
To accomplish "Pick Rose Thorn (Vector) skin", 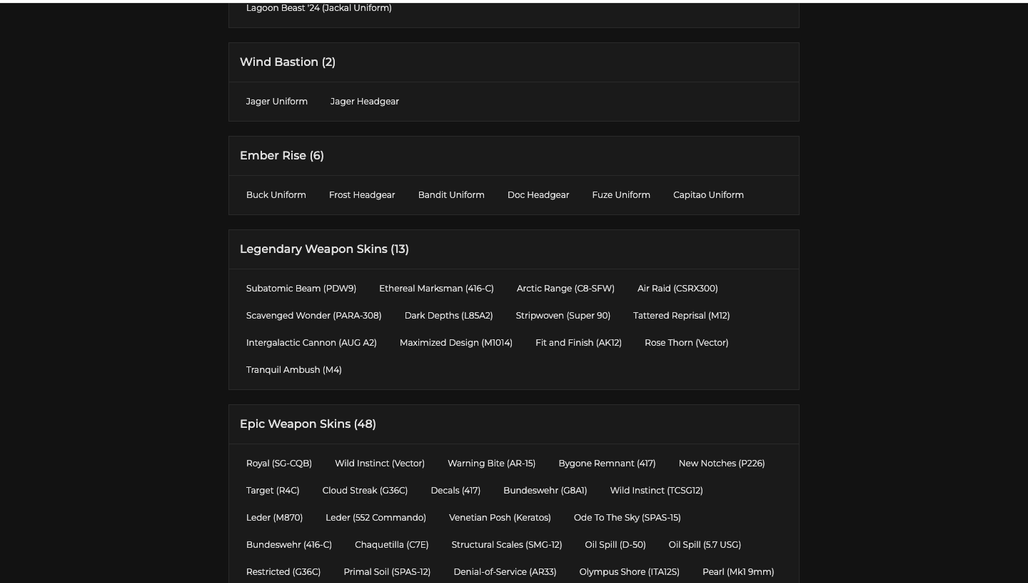I will [x=686, y=343].
